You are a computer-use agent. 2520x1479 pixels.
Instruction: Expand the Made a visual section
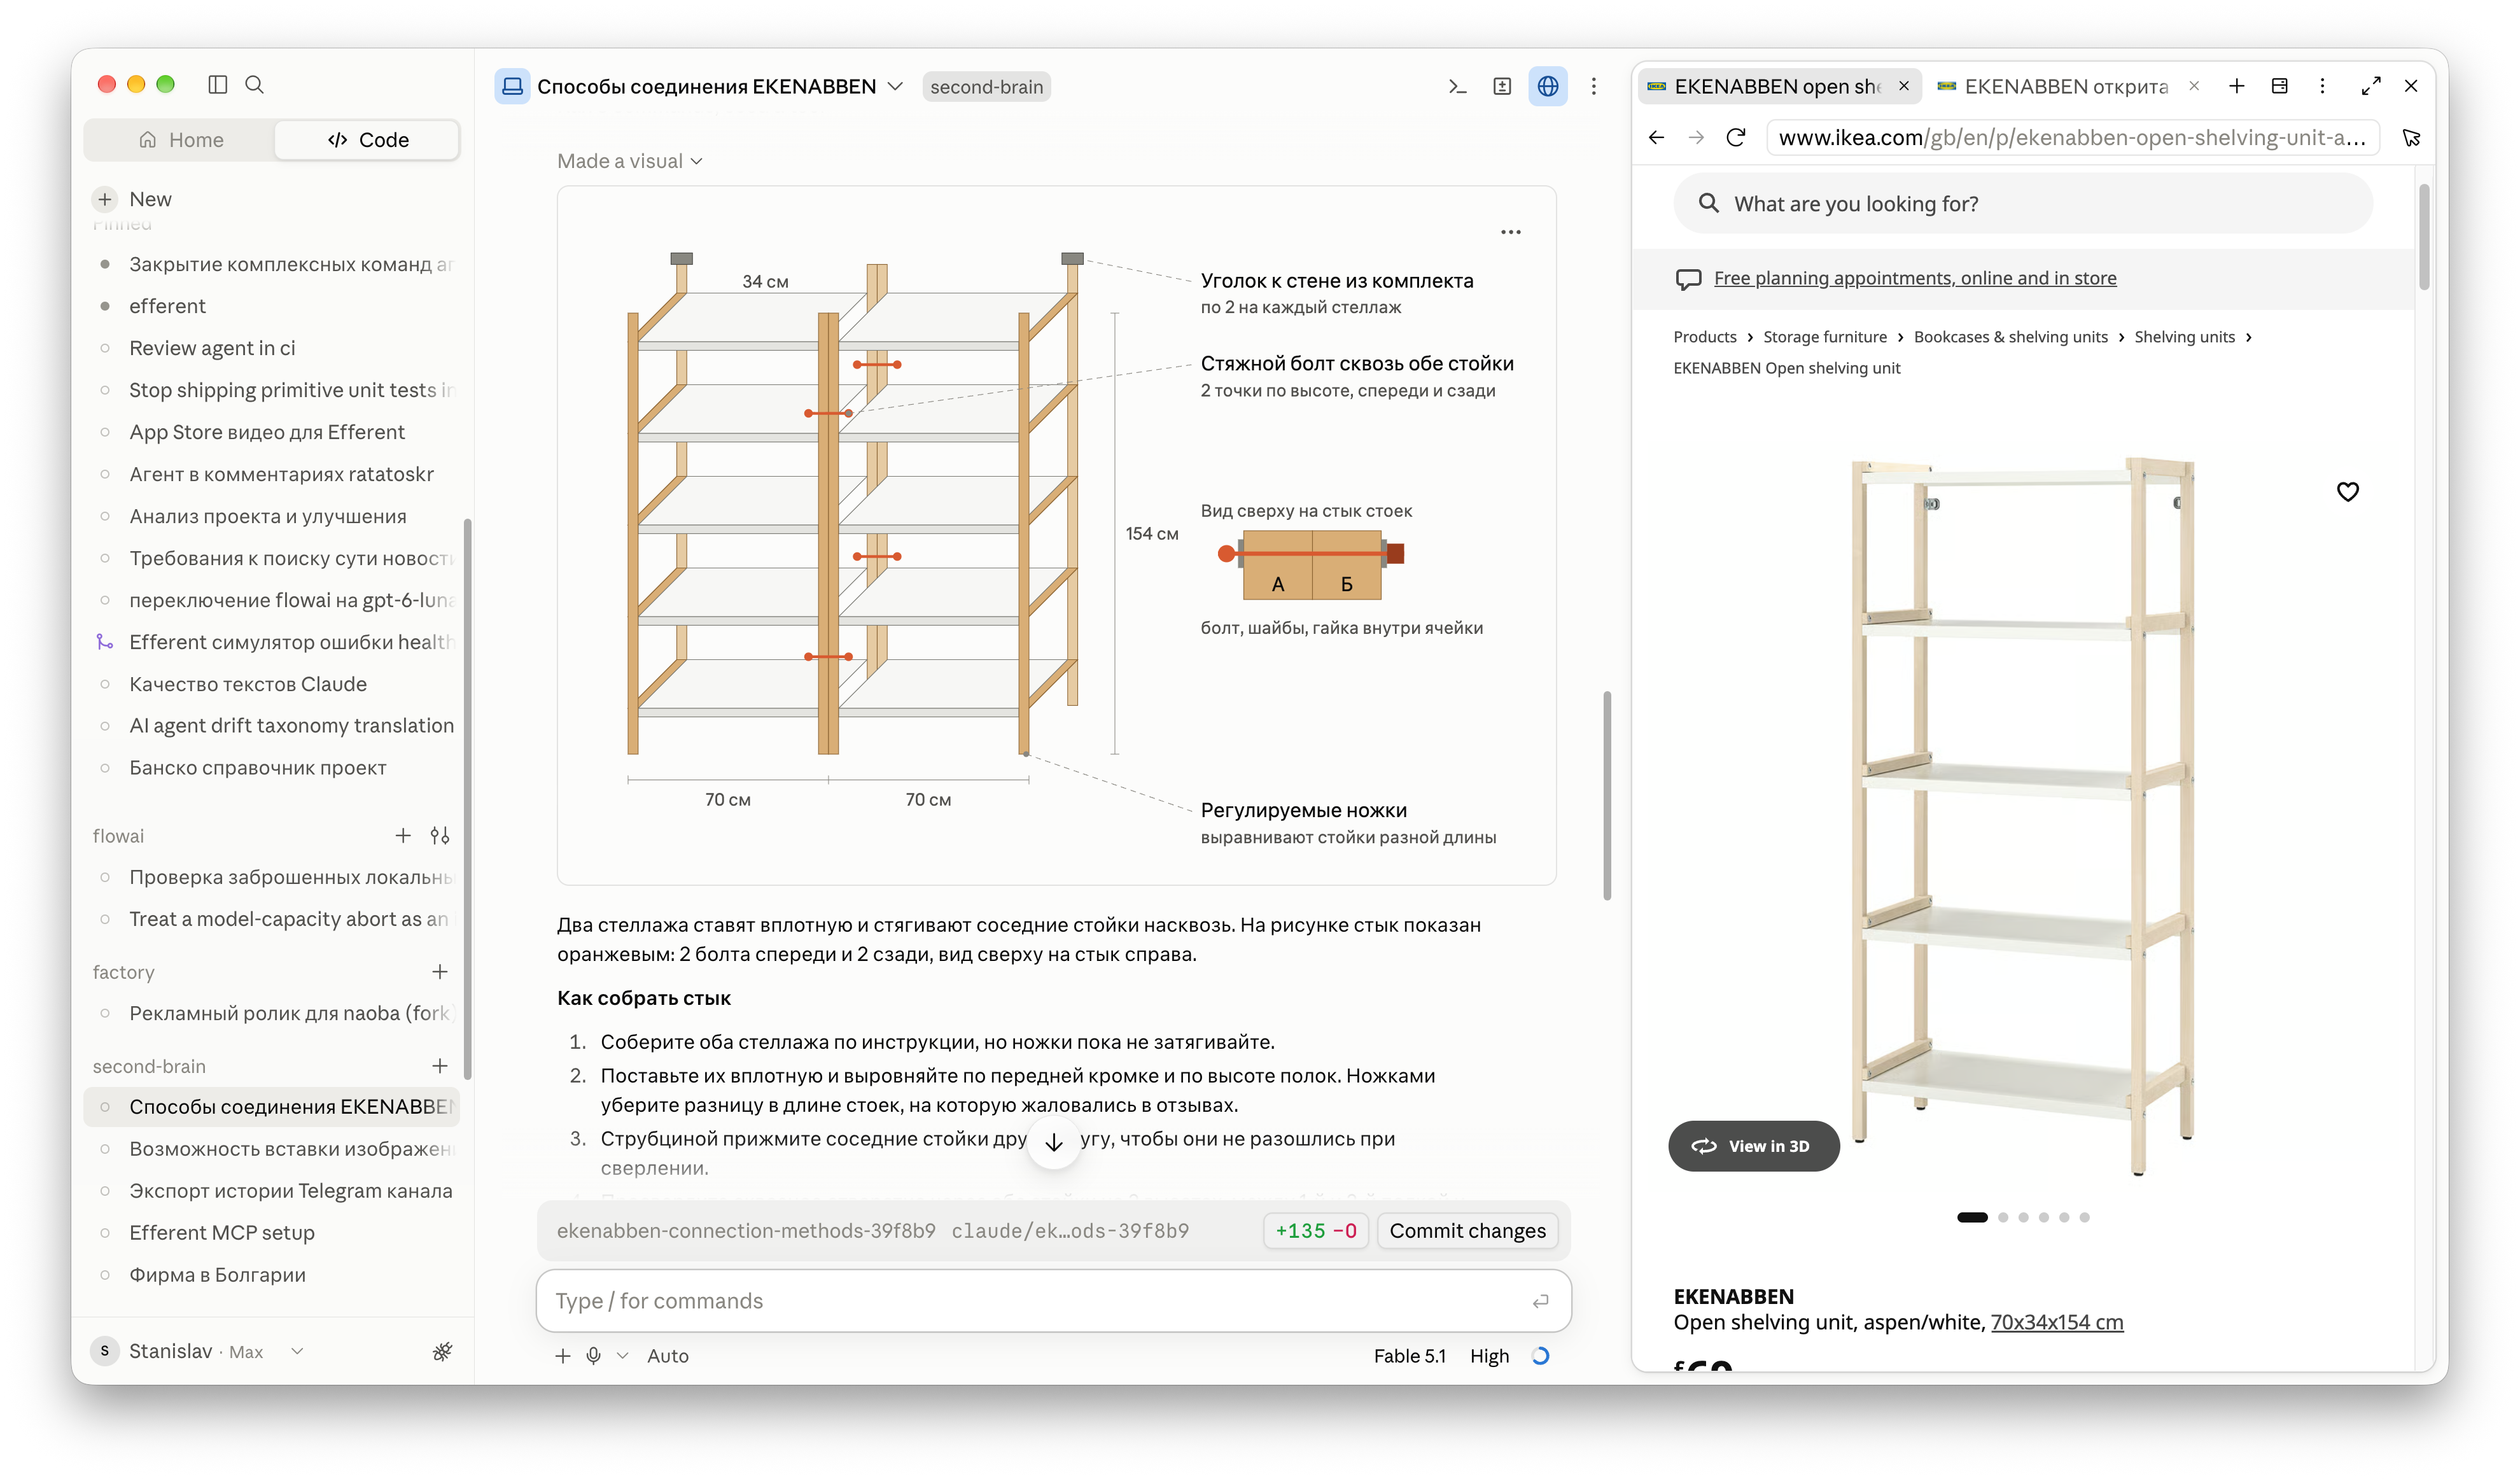click(630, 161)
